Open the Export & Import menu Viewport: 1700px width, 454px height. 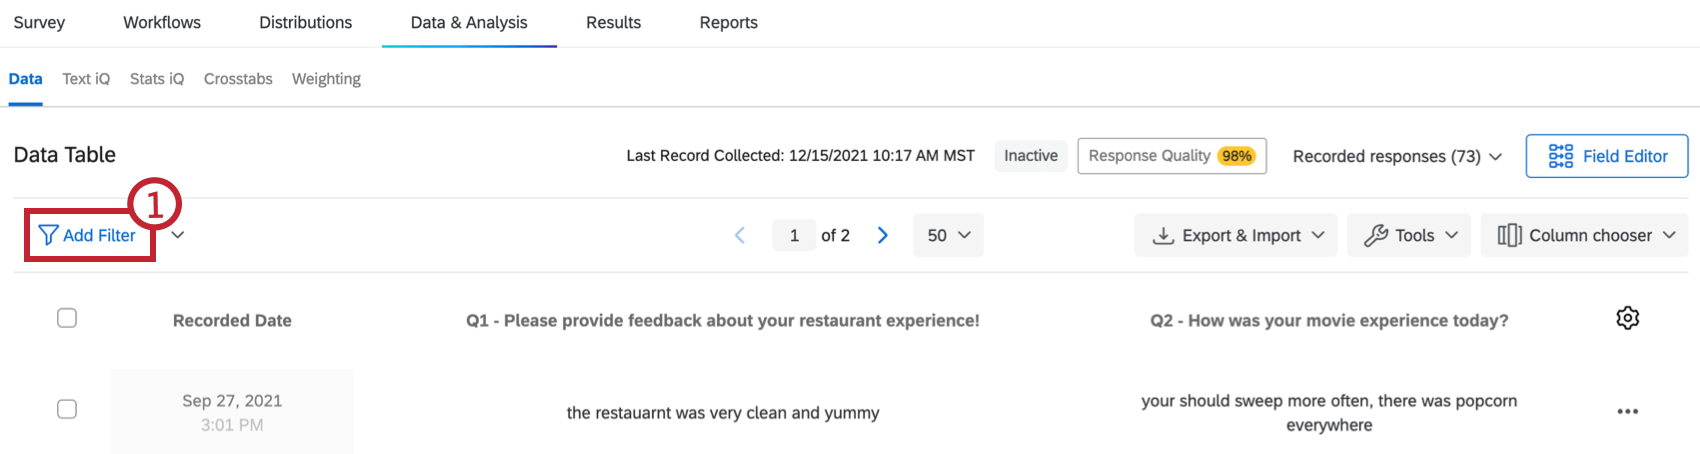(x=1235, y=235)
